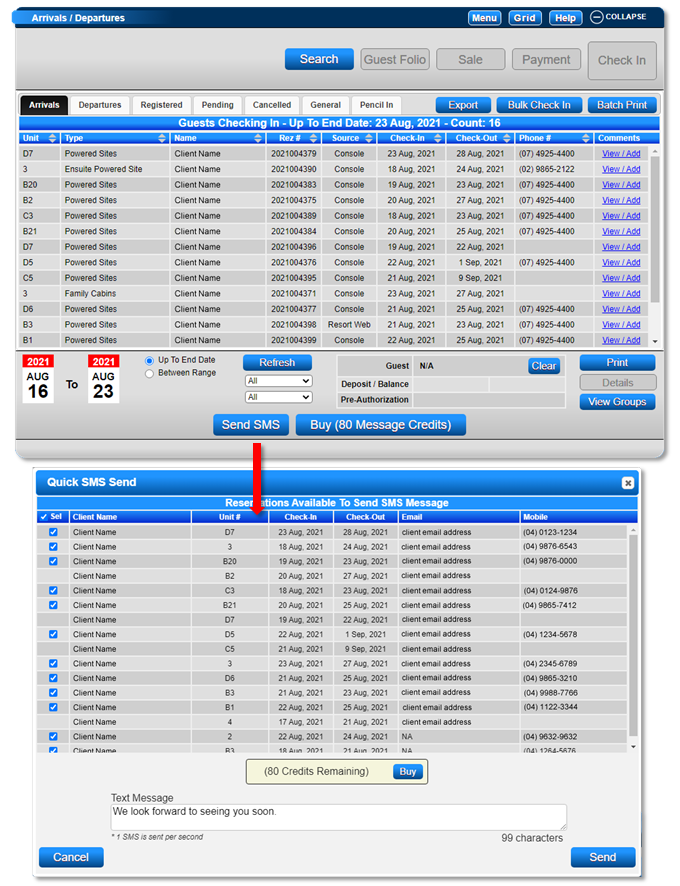Viewport: 680px width, 886px height.
Task: Select the Between Range radio option
Action: (x=149, y=373)
